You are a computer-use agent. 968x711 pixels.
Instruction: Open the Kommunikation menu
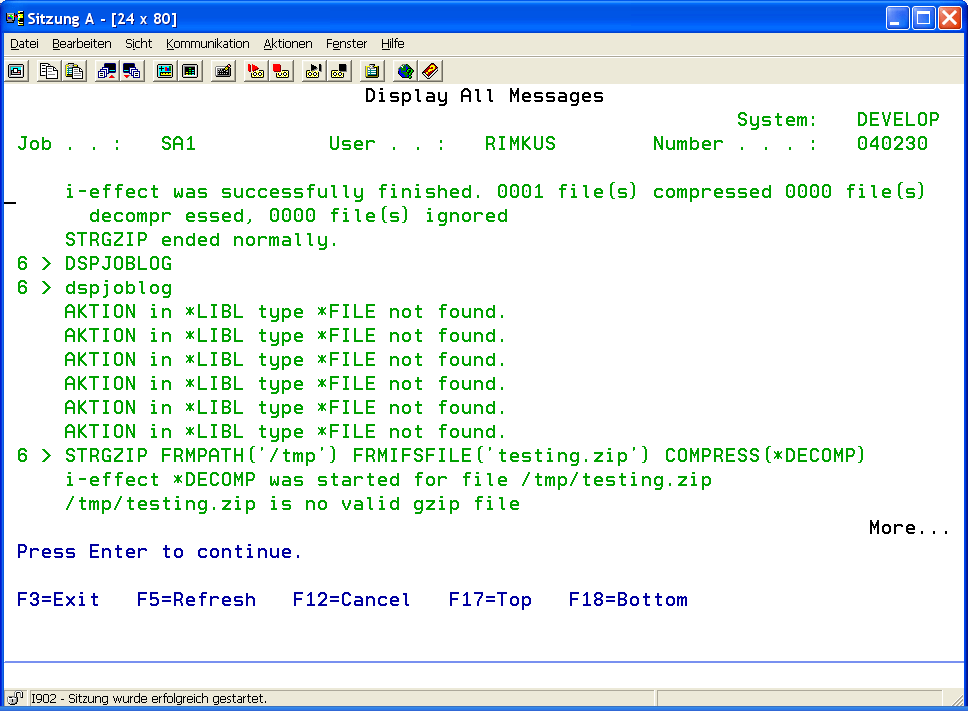(208, 44)
